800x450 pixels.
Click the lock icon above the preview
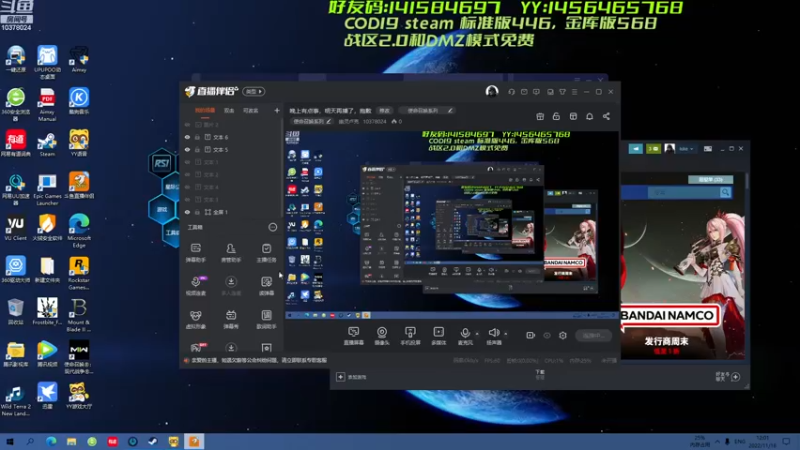(x=556, y=116)
